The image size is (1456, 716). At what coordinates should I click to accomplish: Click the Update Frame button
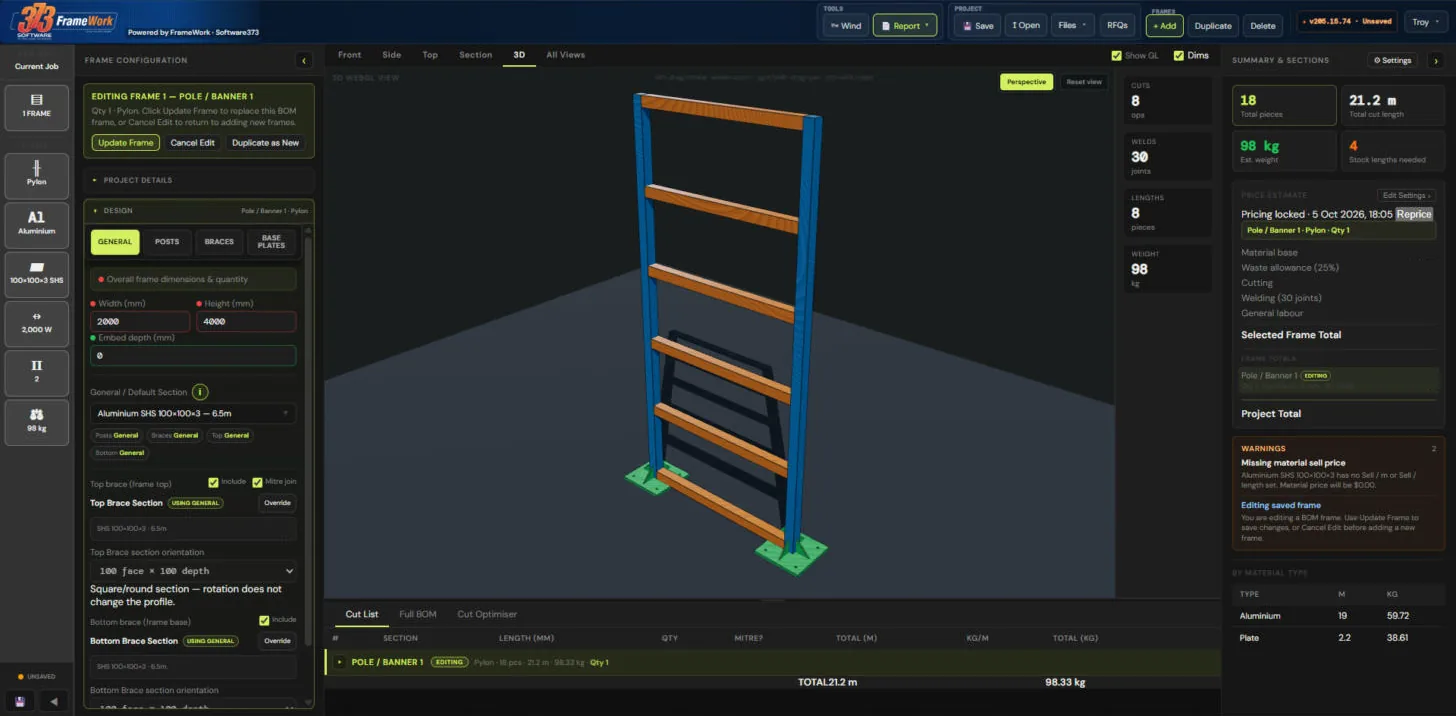[x=126, y=143]
